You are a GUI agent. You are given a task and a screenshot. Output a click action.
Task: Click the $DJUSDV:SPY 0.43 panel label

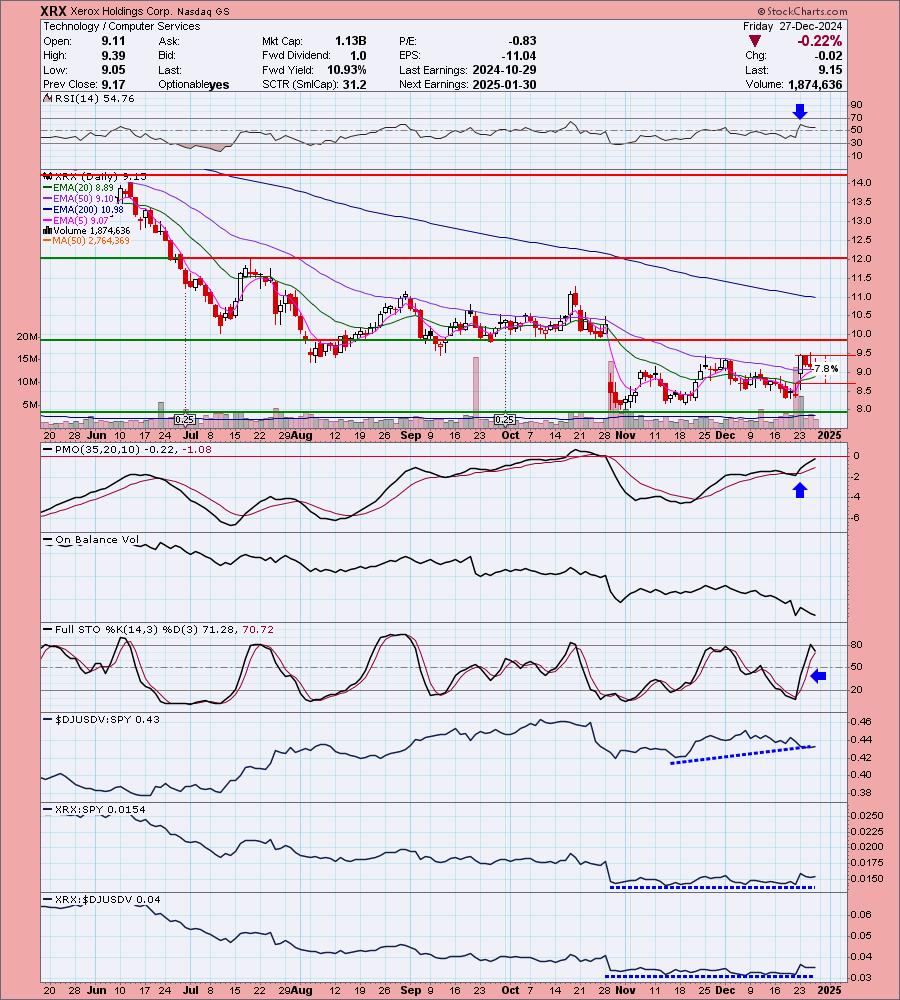(100, 719)
